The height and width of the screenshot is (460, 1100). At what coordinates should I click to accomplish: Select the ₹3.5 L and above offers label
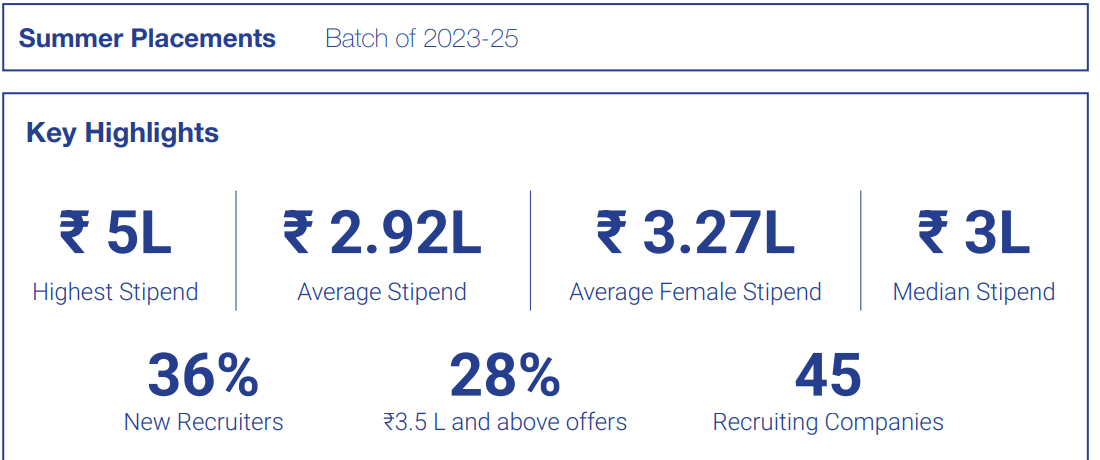coord(504,422)
